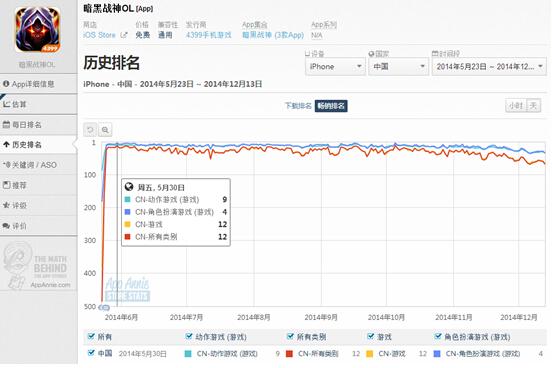Image resolution: width=552 pixels, height=368 pixels.
Task: Click the chart zoom magnifier icon
Action: point(105,130)
